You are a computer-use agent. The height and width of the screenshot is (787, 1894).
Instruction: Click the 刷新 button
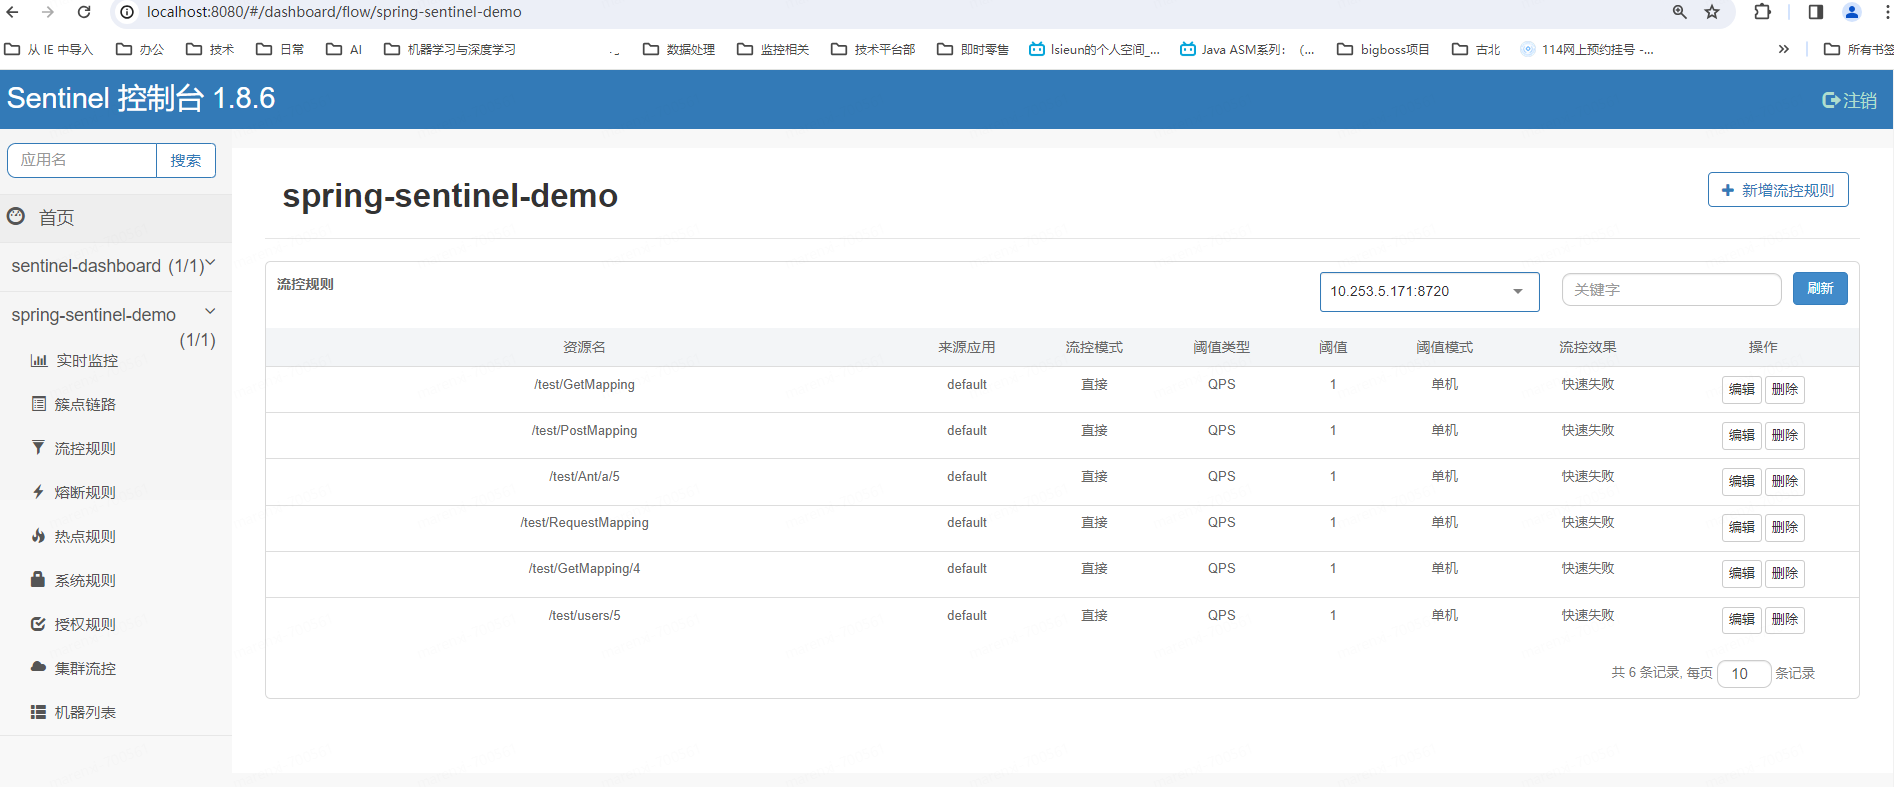coord(1820,289)
